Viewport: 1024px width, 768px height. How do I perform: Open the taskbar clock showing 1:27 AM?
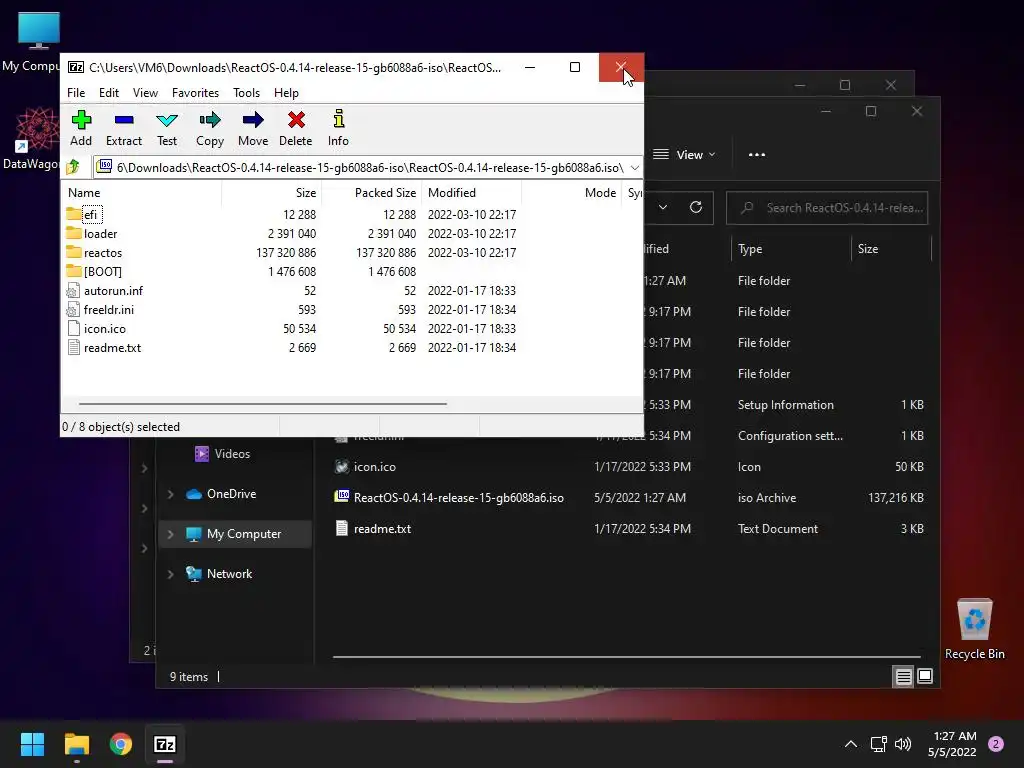pyautogui.click(x=952, y=744)
